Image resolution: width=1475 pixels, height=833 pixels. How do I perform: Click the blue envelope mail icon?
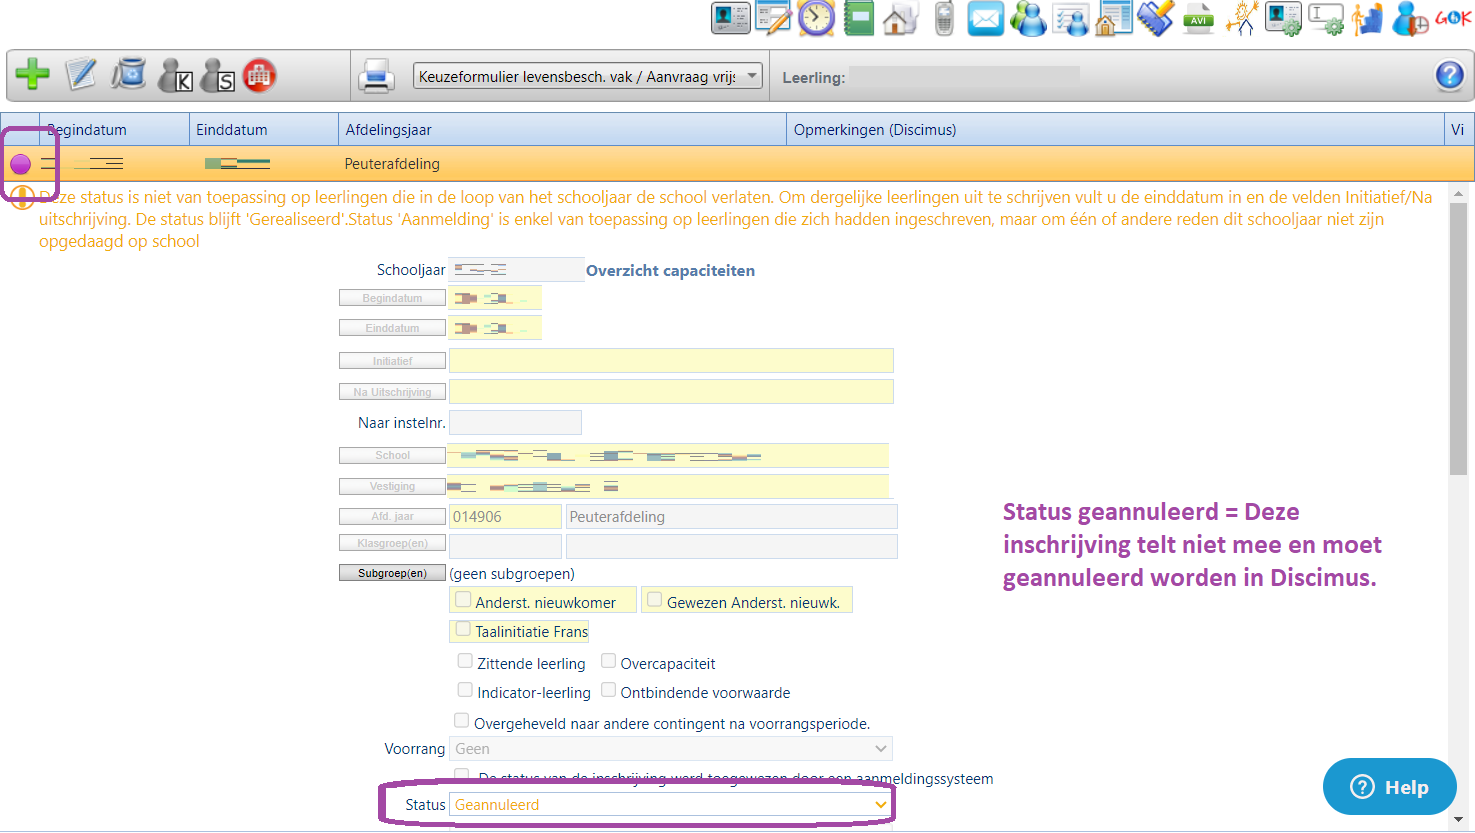click(985, 19)
